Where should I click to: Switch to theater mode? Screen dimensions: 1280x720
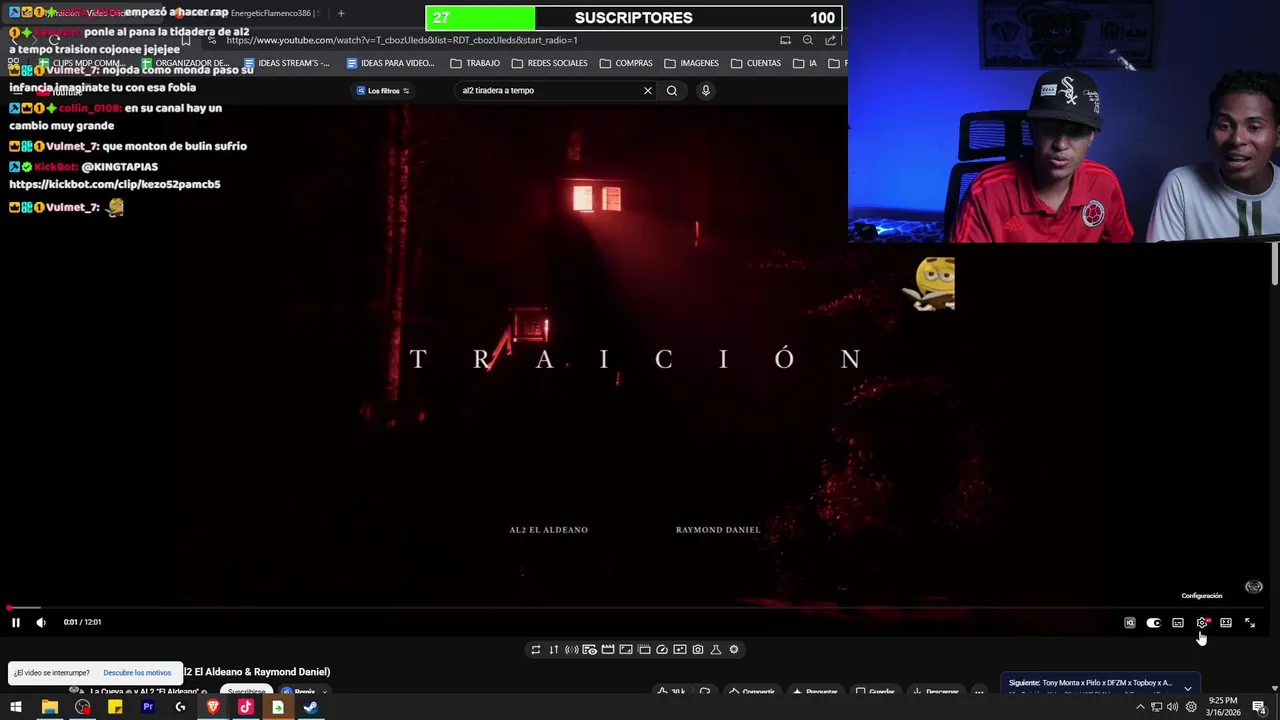(x=1226, y=623)
